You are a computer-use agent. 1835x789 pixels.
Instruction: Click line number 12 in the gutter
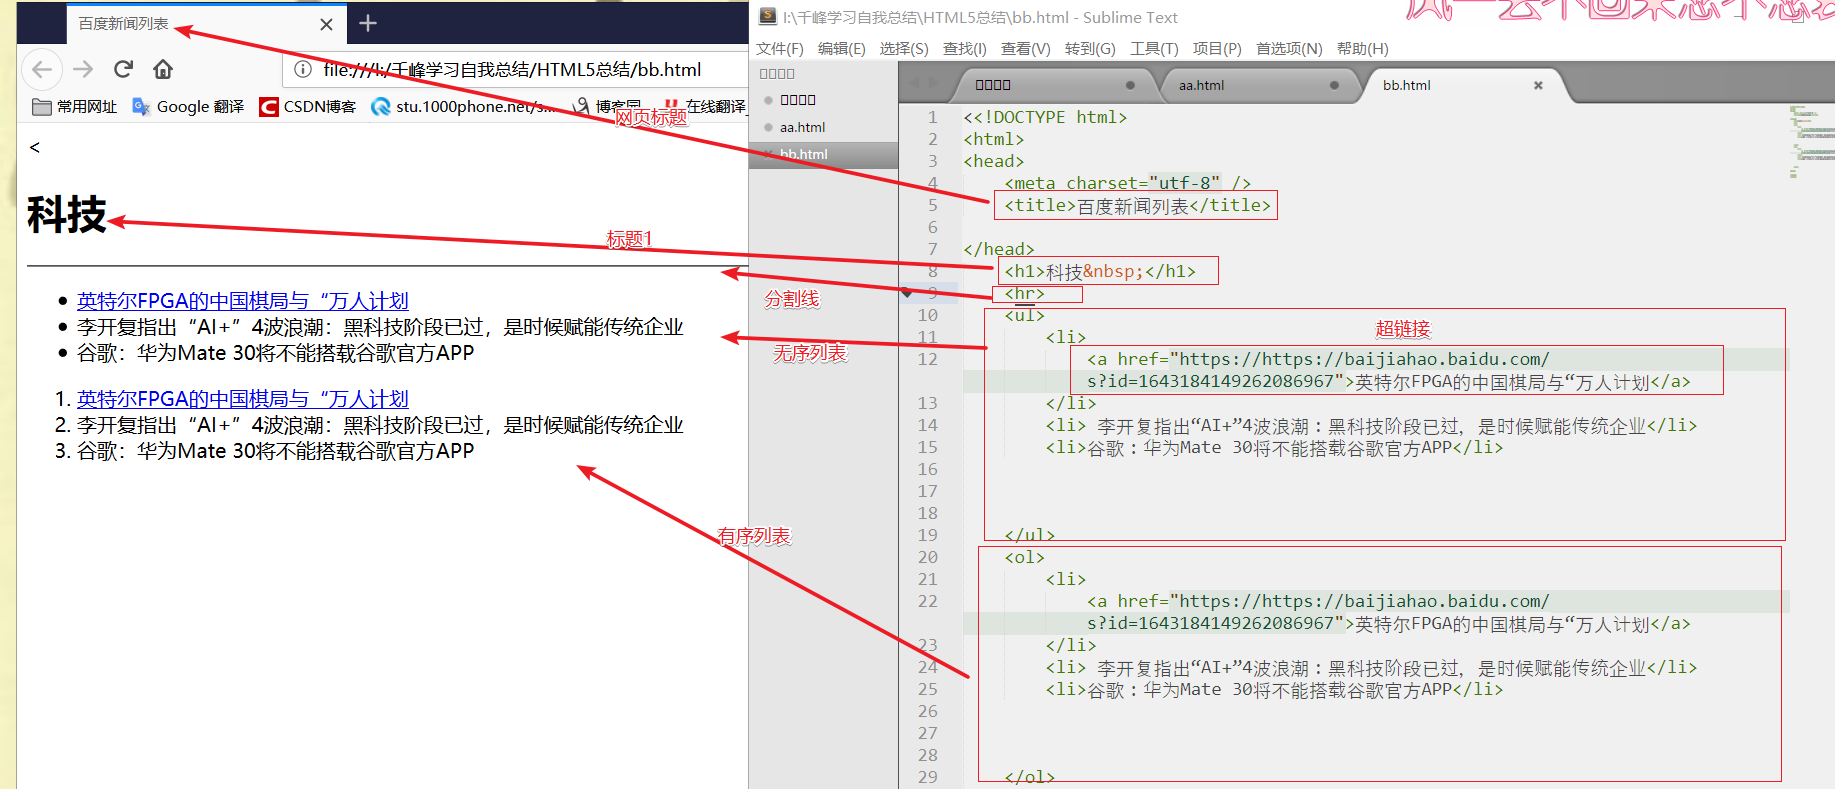[x=927, y=359]
